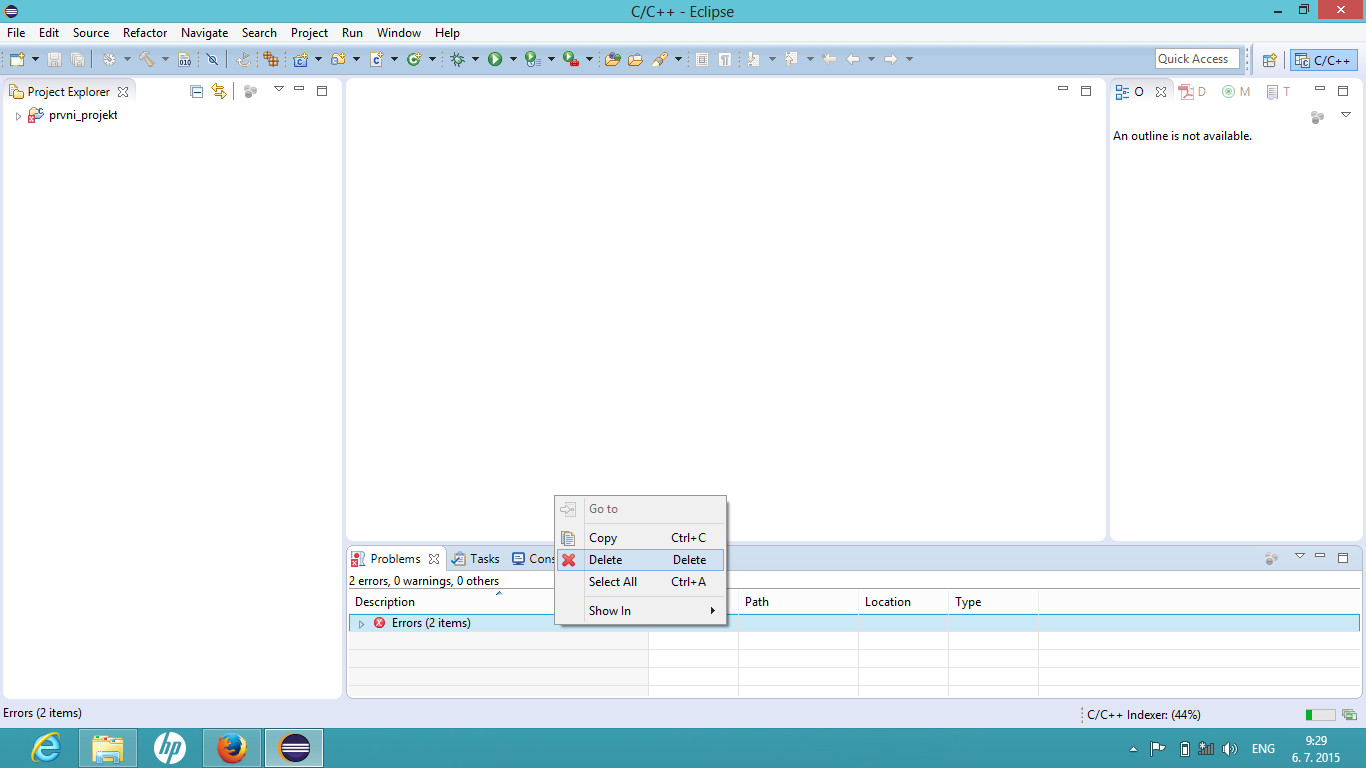The image size is (1366, 768).
Task: Switch to the Tasks tab
Action: coord(476,559)
